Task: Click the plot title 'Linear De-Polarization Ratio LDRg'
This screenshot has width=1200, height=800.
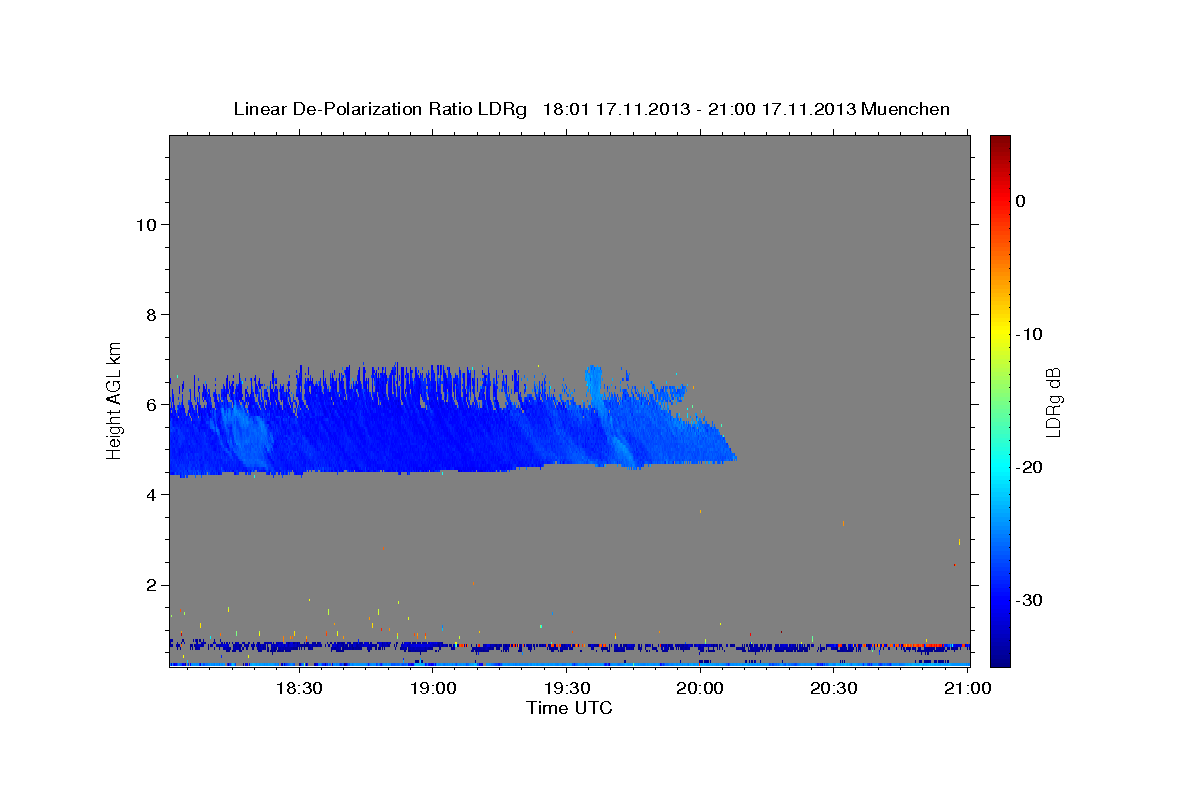Action: tap(379, 109)
